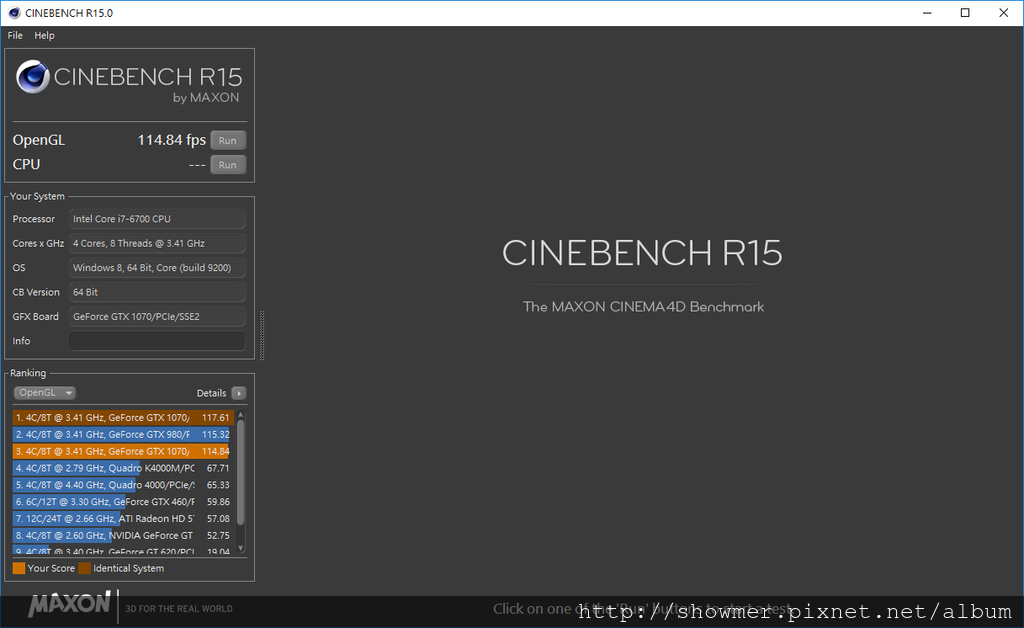Open the File menu
The image size is (1024, 628).
click(15, 35)
